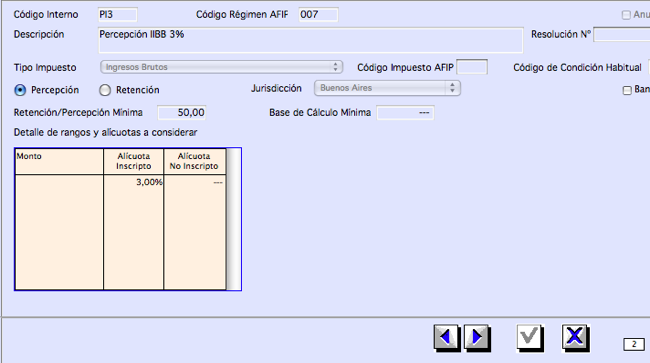Click the Resolución Nº field

tap(621, 34)
